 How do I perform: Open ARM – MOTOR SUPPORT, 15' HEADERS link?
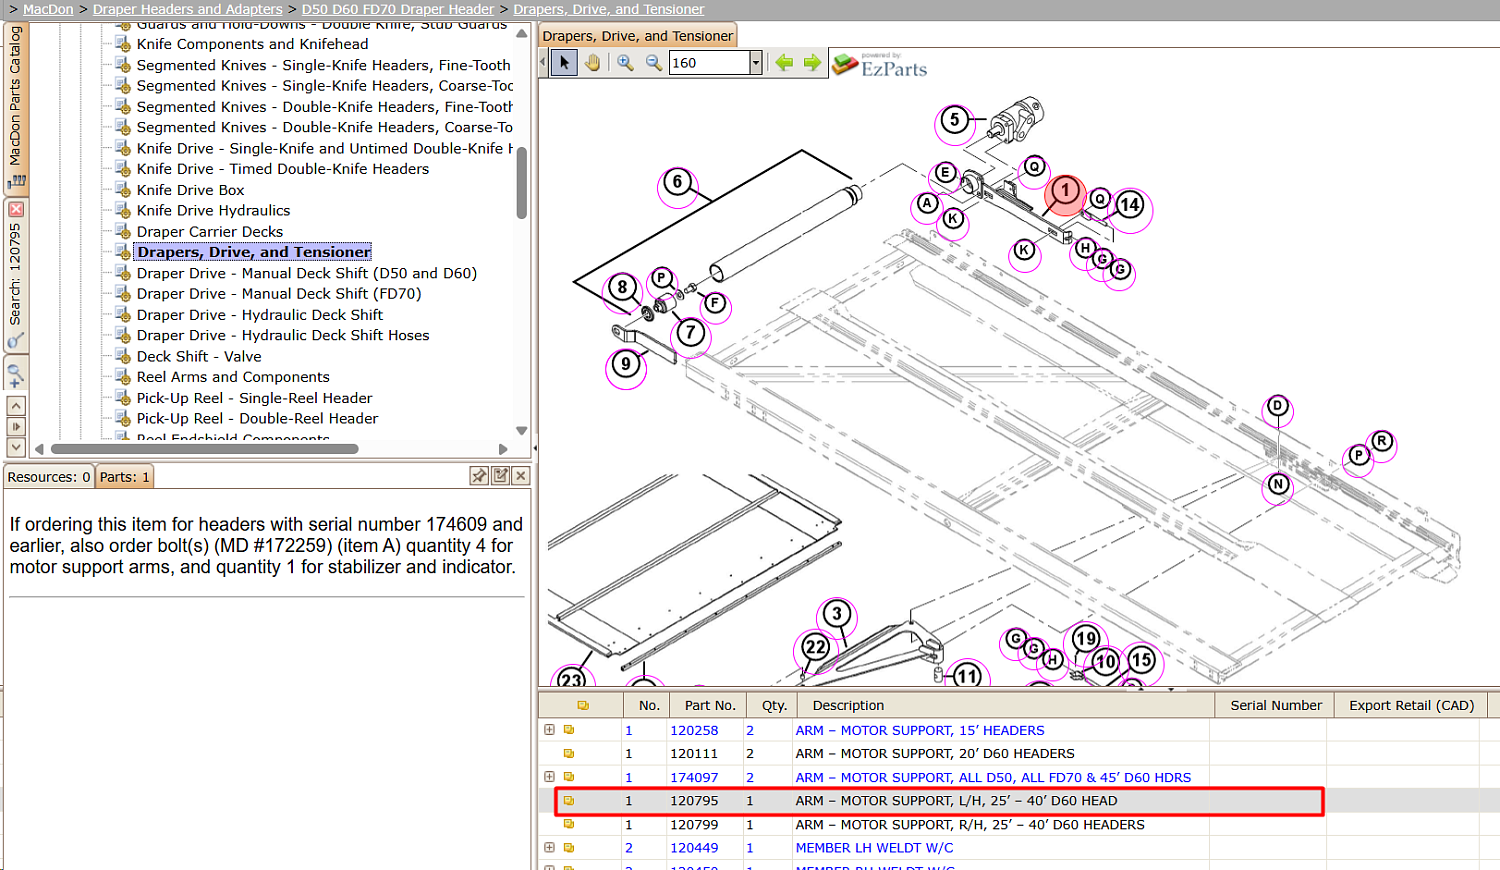tap(920, 731)
